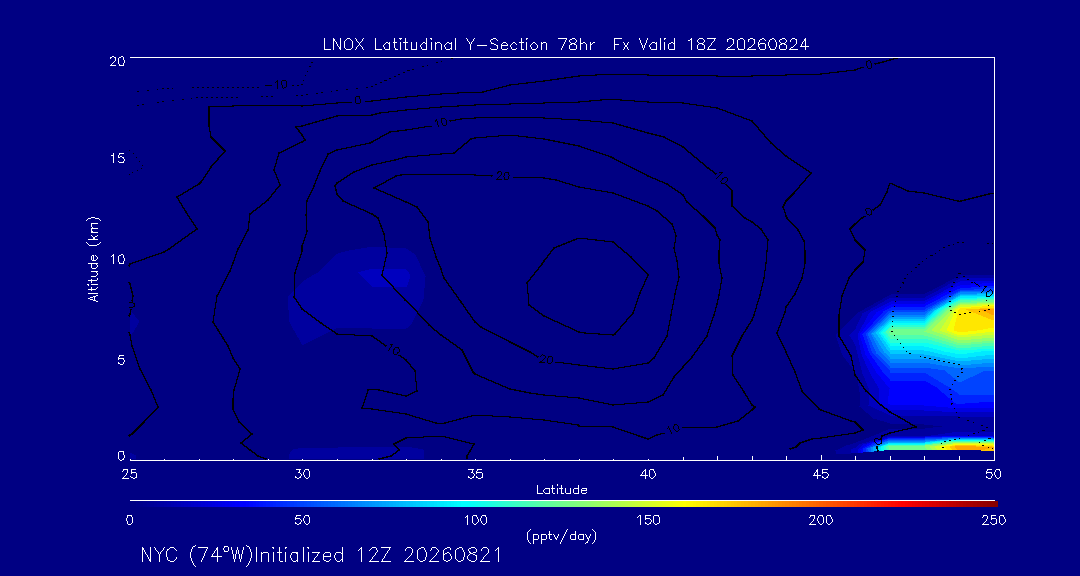Click the 250 value on the colorbar

[996, 520]
